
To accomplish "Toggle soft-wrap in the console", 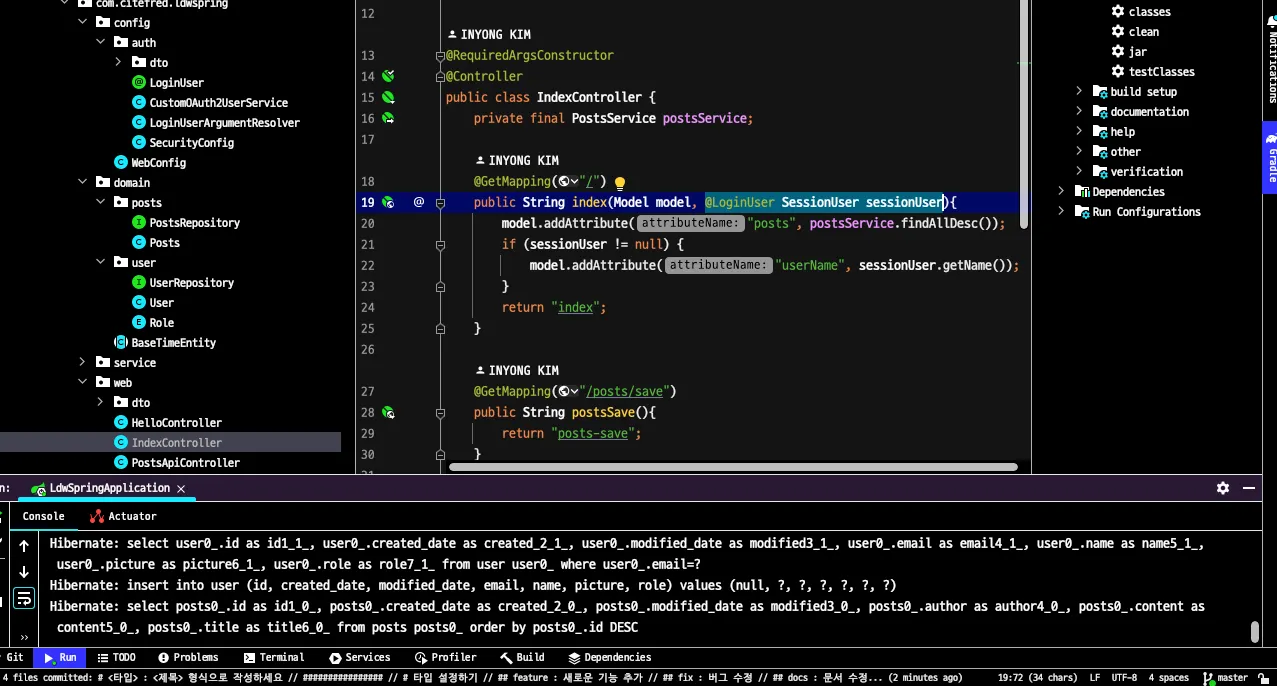I will [x=24, y=598].
